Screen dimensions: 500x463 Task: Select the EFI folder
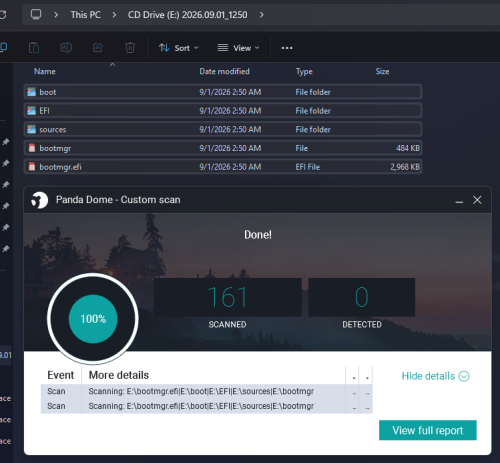point(223,111)
